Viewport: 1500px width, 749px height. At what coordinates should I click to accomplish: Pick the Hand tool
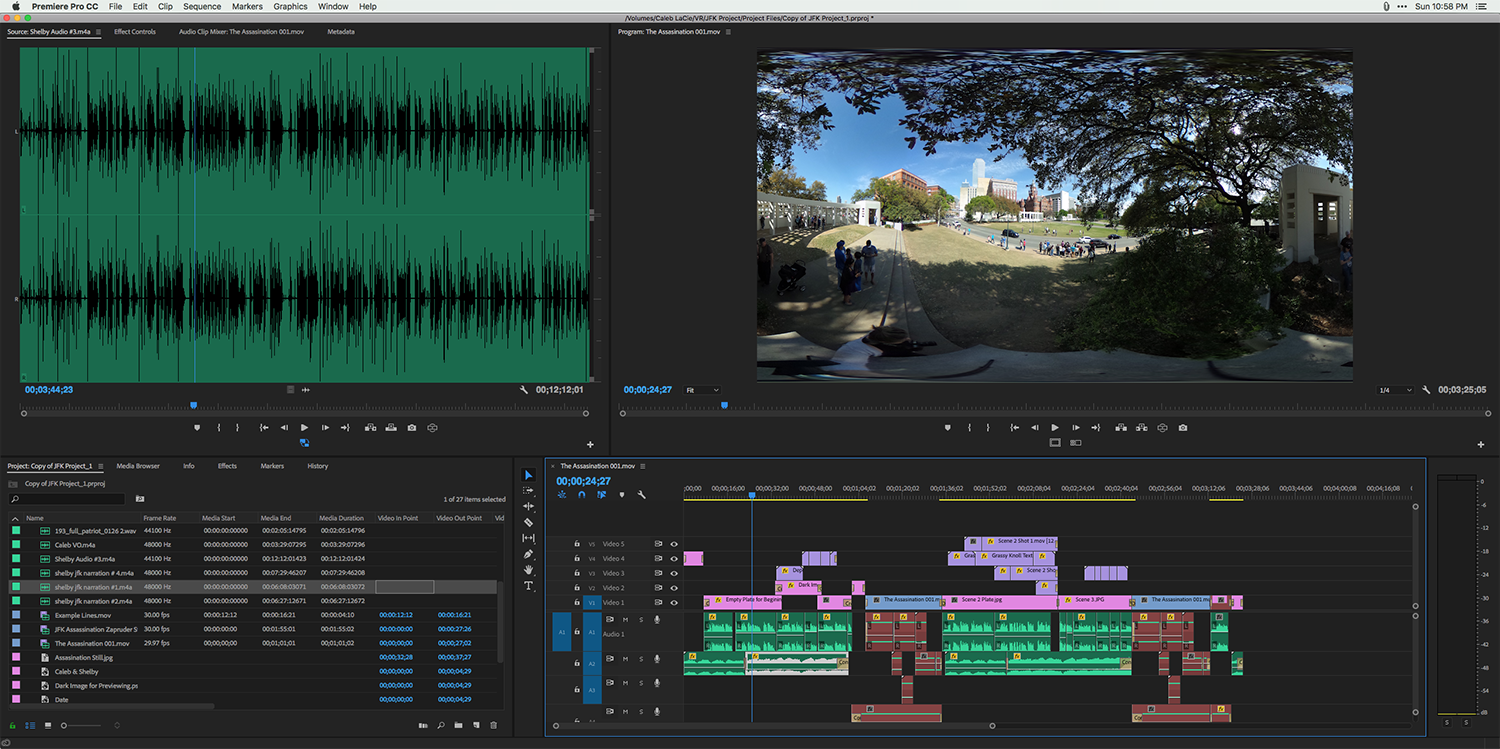[529, 569]
